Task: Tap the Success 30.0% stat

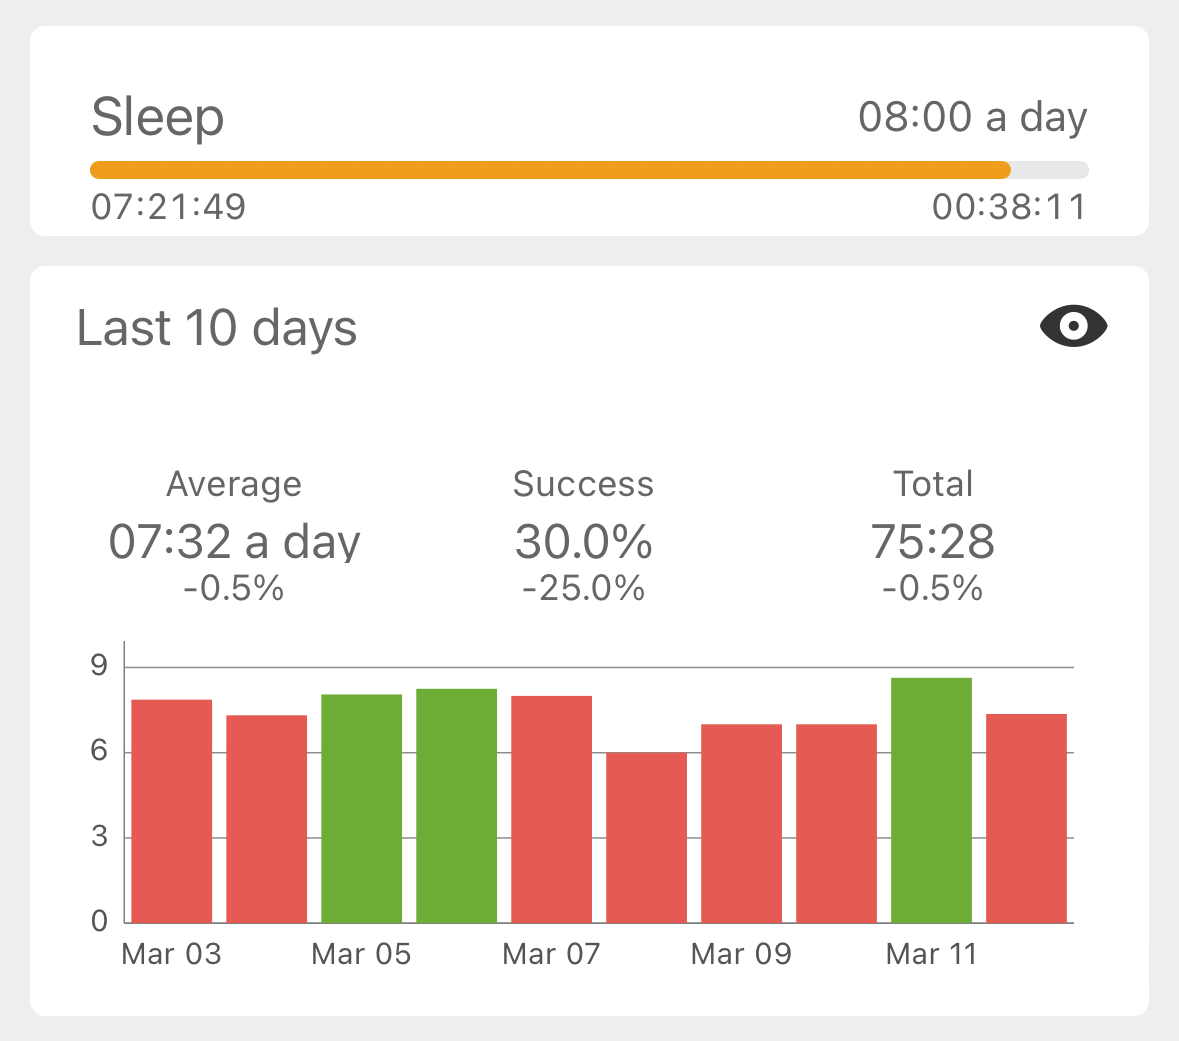Action: (x=583, y=540)
